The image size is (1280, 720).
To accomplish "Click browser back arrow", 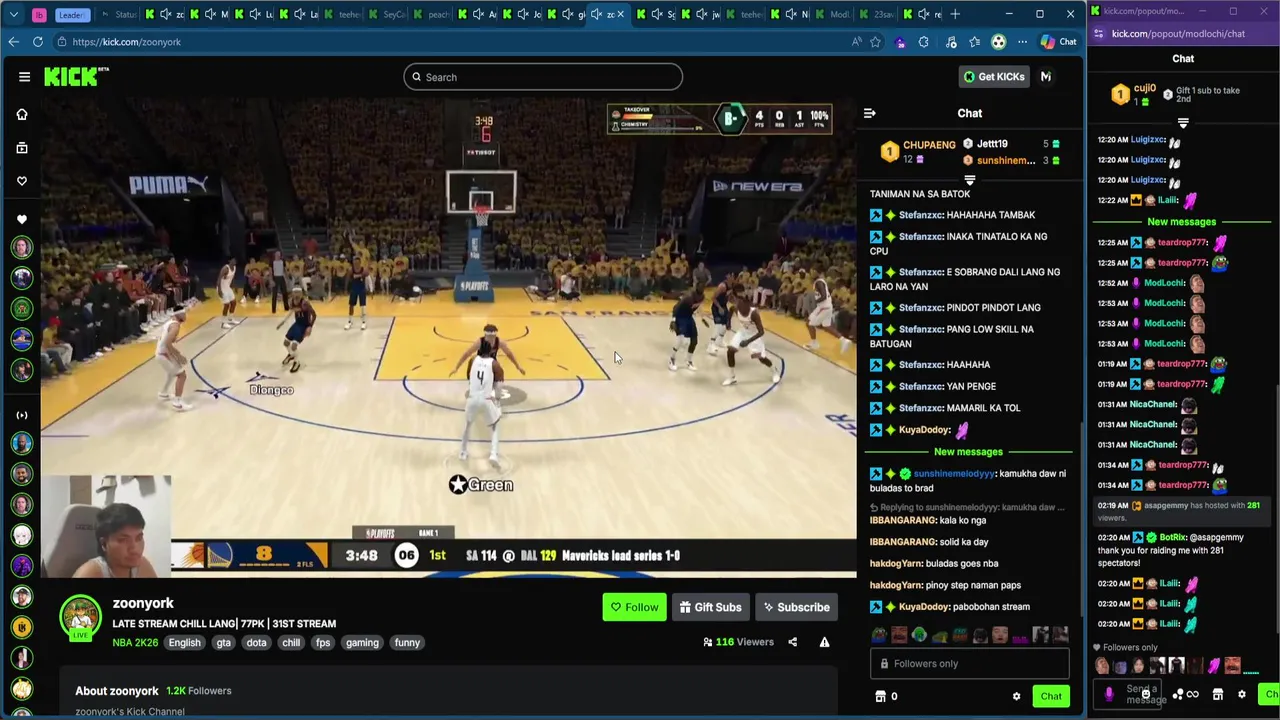I will pyautogui.click(x=13, y=42).
